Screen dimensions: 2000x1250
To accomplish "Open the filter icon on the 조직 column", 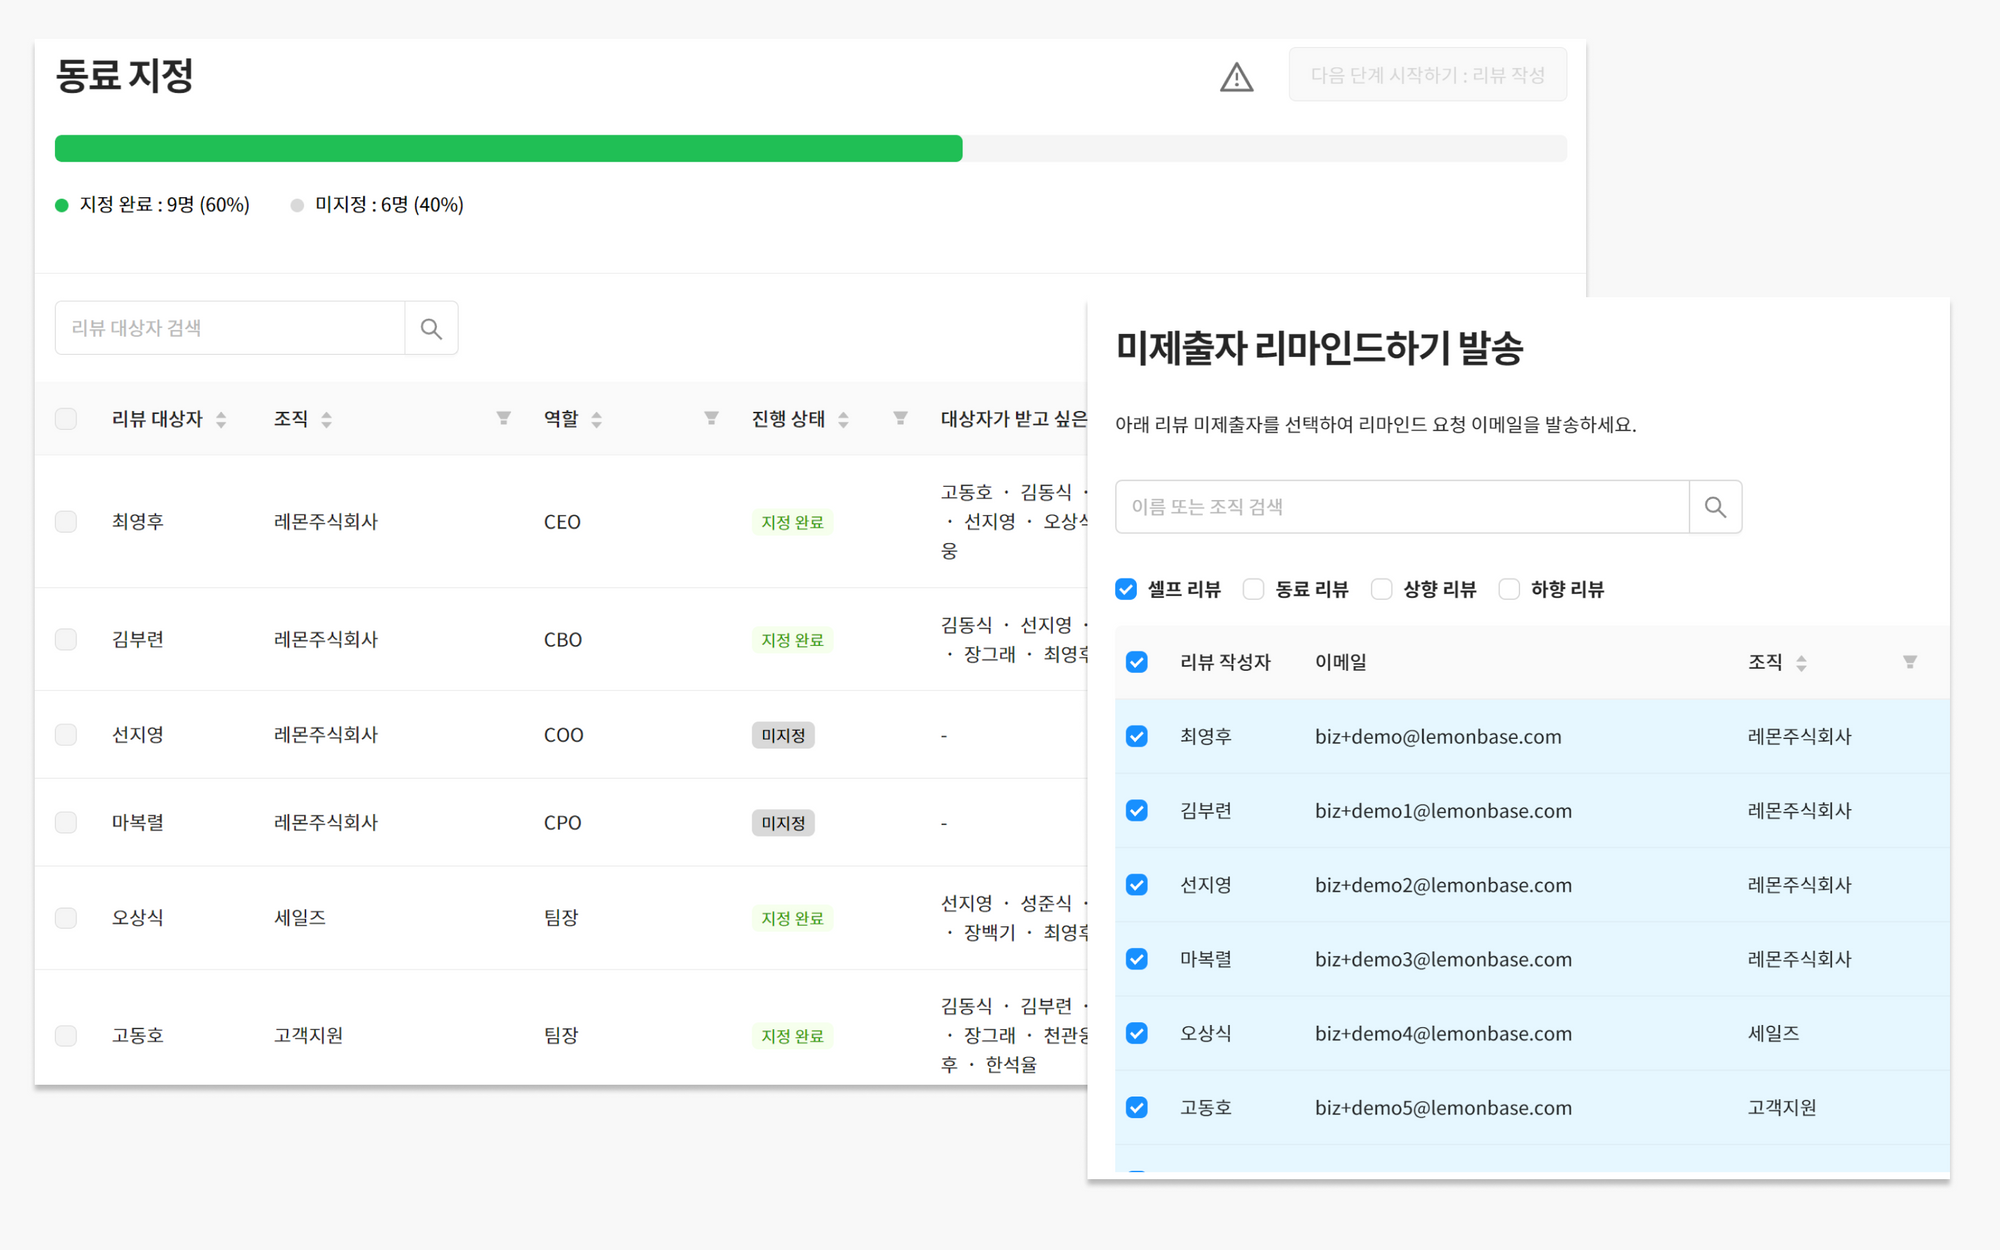I will 503,418.
